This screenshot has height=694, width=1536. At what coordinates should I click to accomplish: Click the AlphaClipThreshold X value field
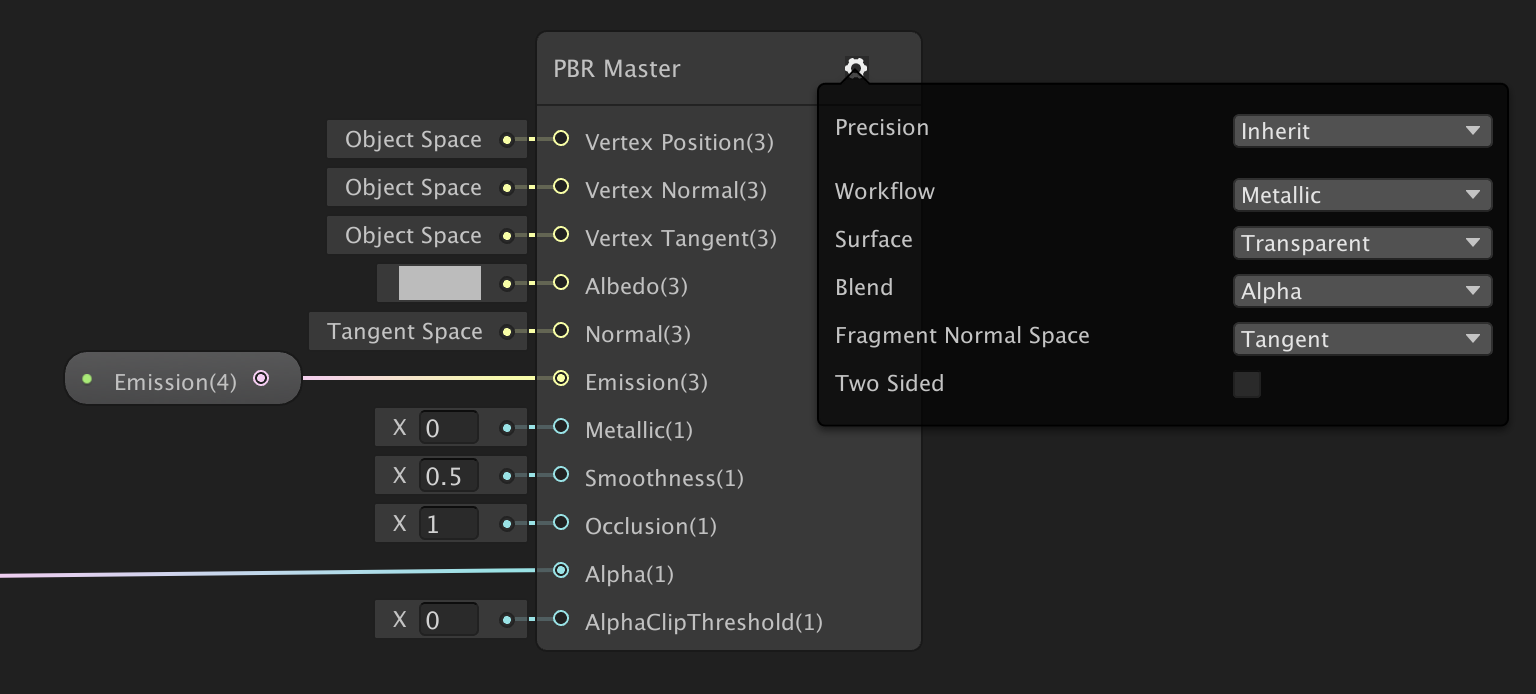pos(448,621)
